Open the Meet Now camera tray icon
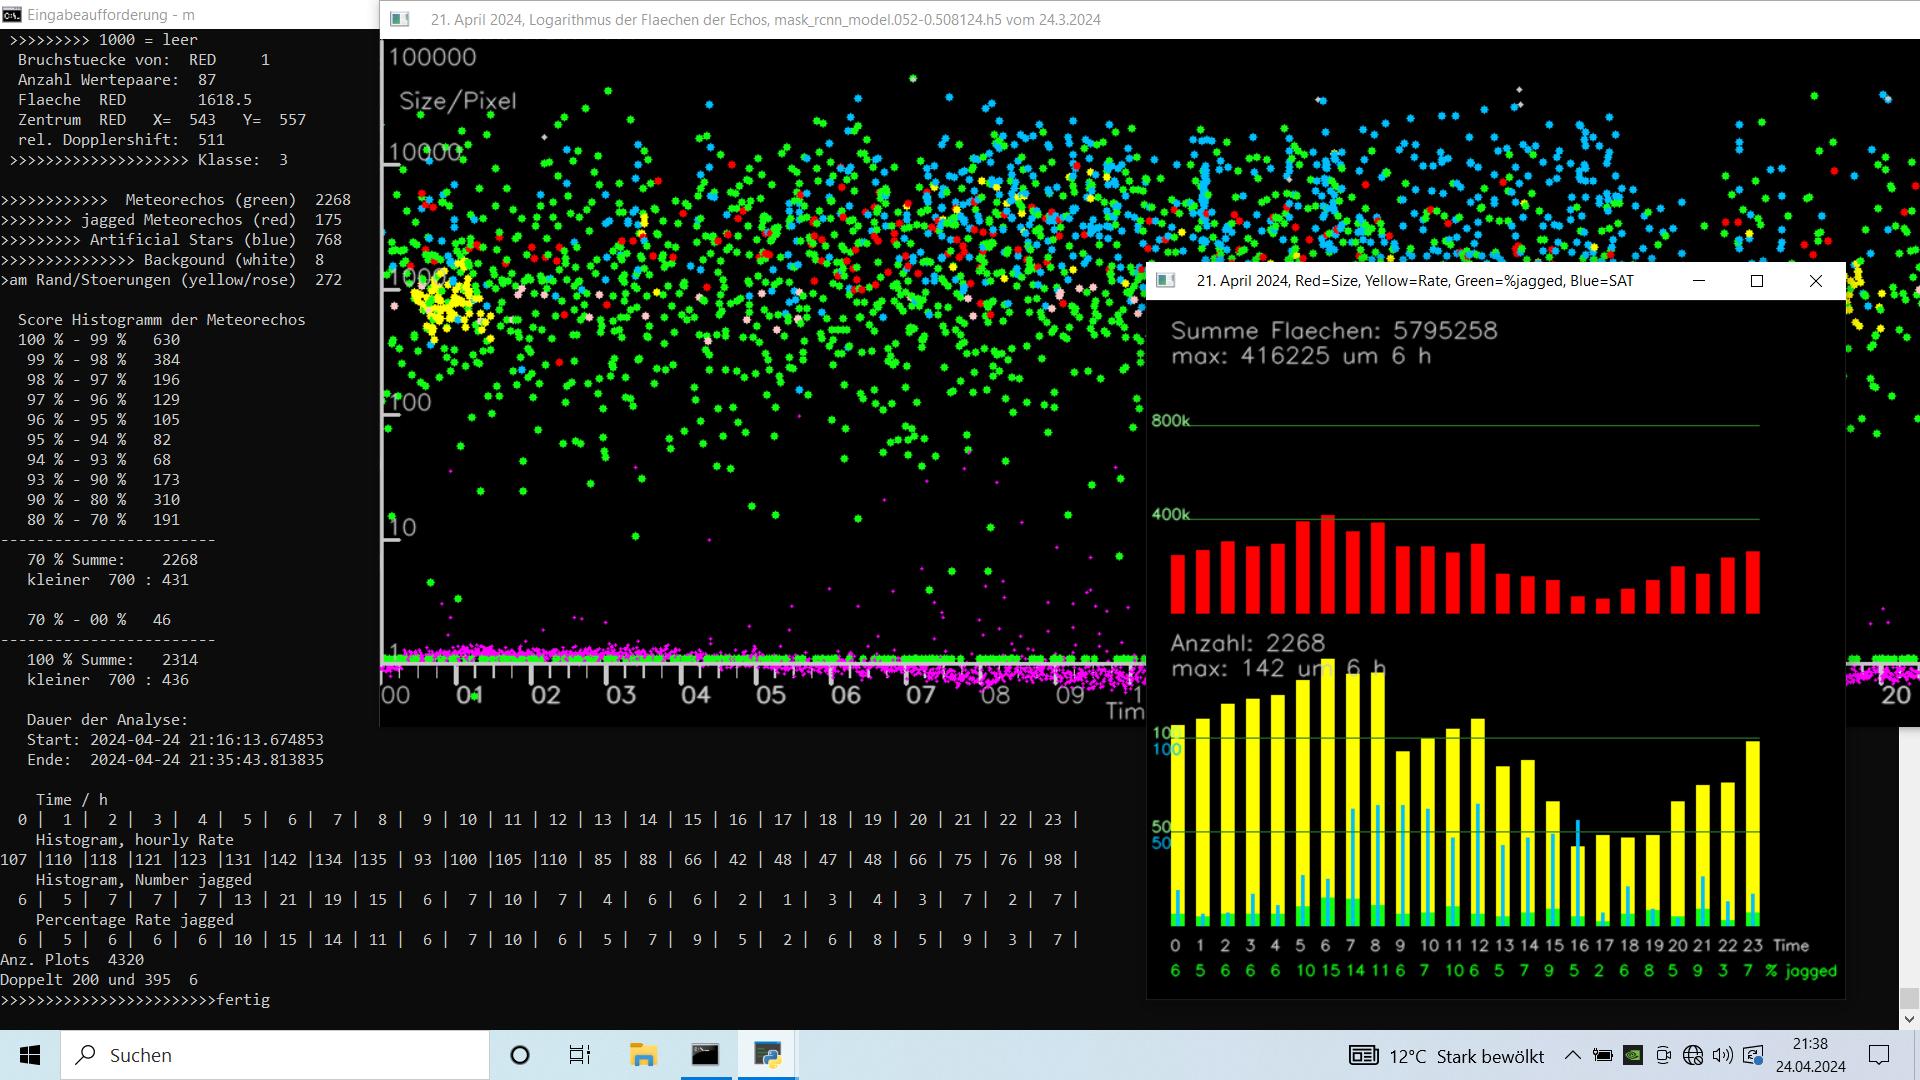 (x=1663, y=1055)
